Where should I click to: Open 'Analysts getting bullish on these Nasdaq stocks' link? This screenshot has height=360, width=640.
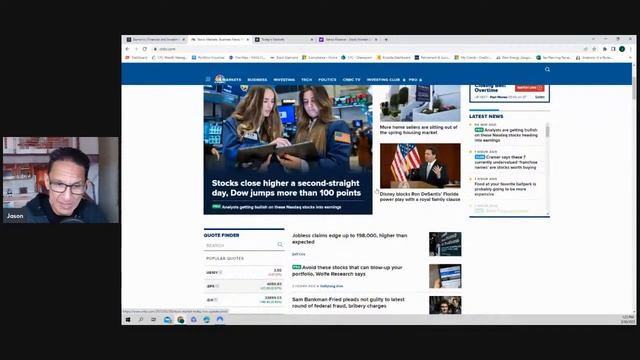click(281, 207)
